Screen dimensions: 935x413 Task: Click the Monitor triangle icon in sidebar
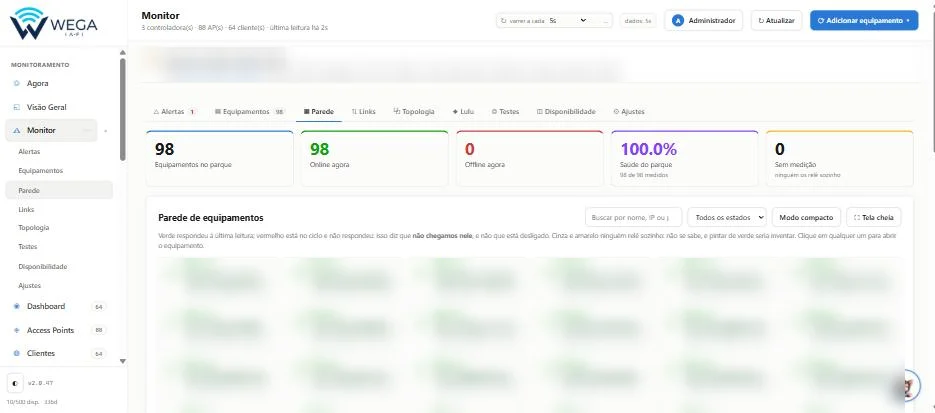point(17,130)
